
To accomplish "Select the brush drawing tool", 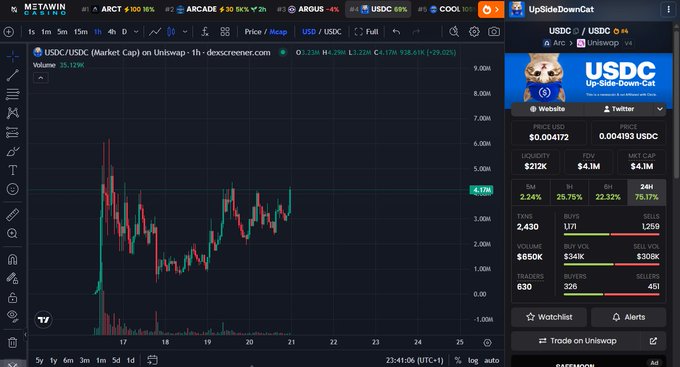I will 13,151.
